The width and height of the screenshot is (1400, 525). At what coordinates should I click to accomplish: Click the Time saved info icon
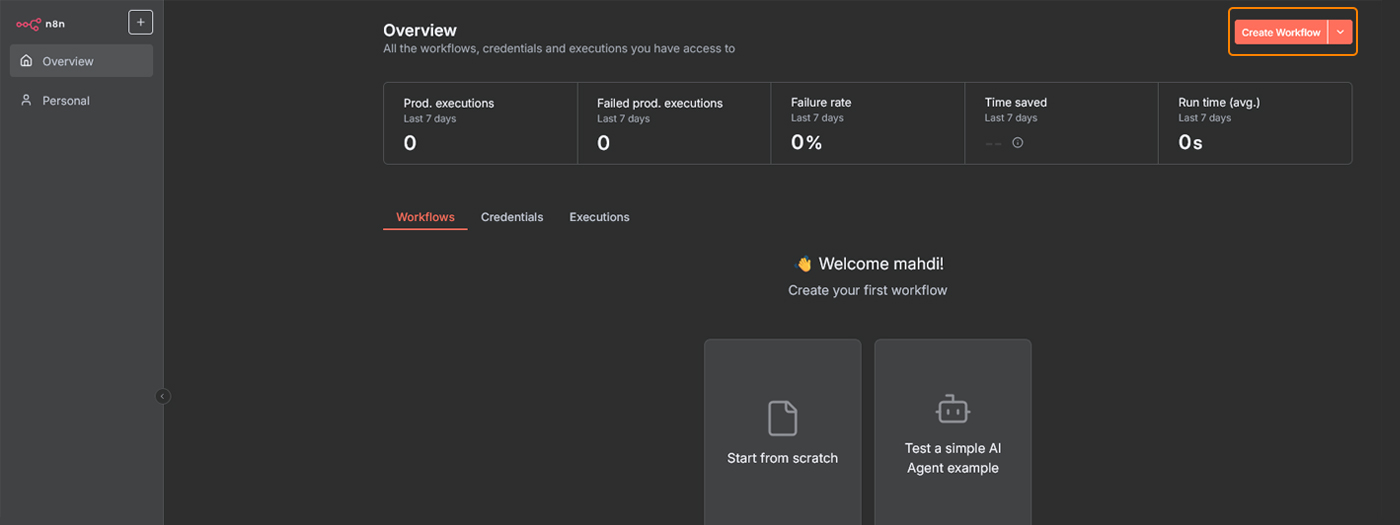tap(1018, 143)
